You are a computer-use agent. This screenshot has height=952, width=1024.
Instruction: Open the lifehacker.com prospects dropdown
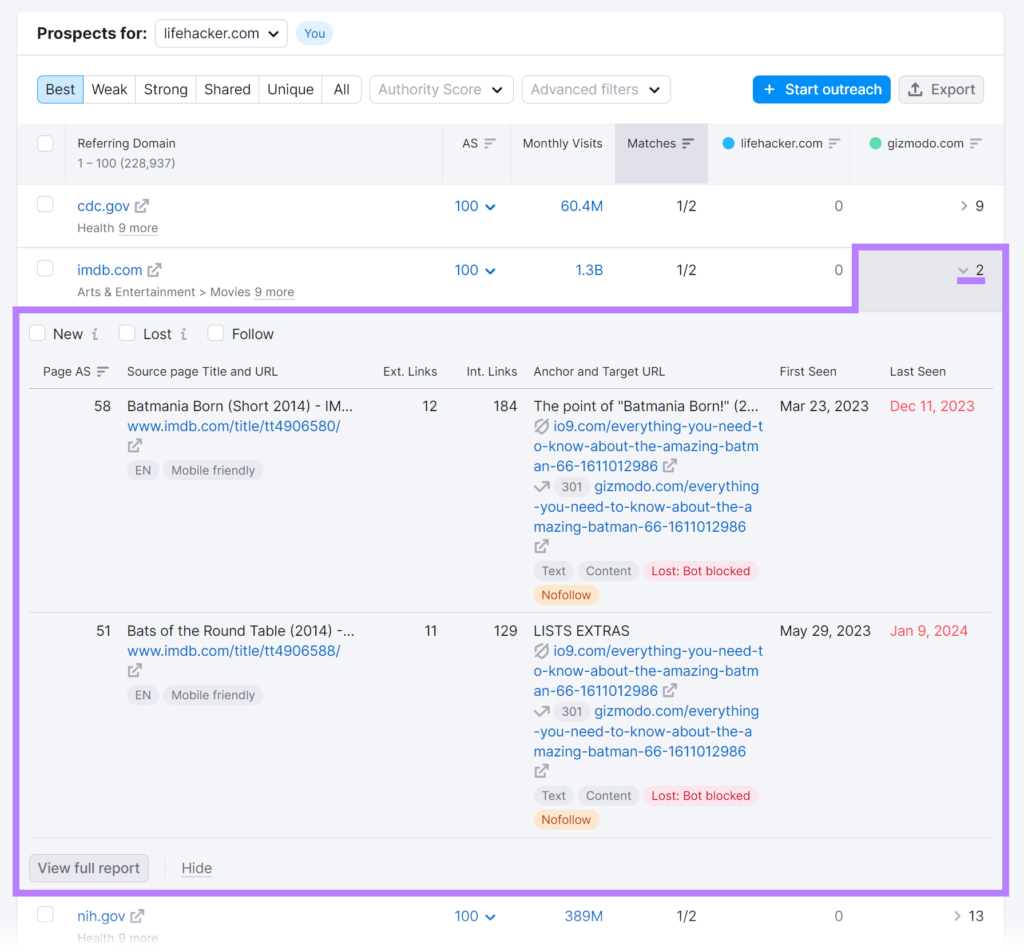click(x=221, y=33)
